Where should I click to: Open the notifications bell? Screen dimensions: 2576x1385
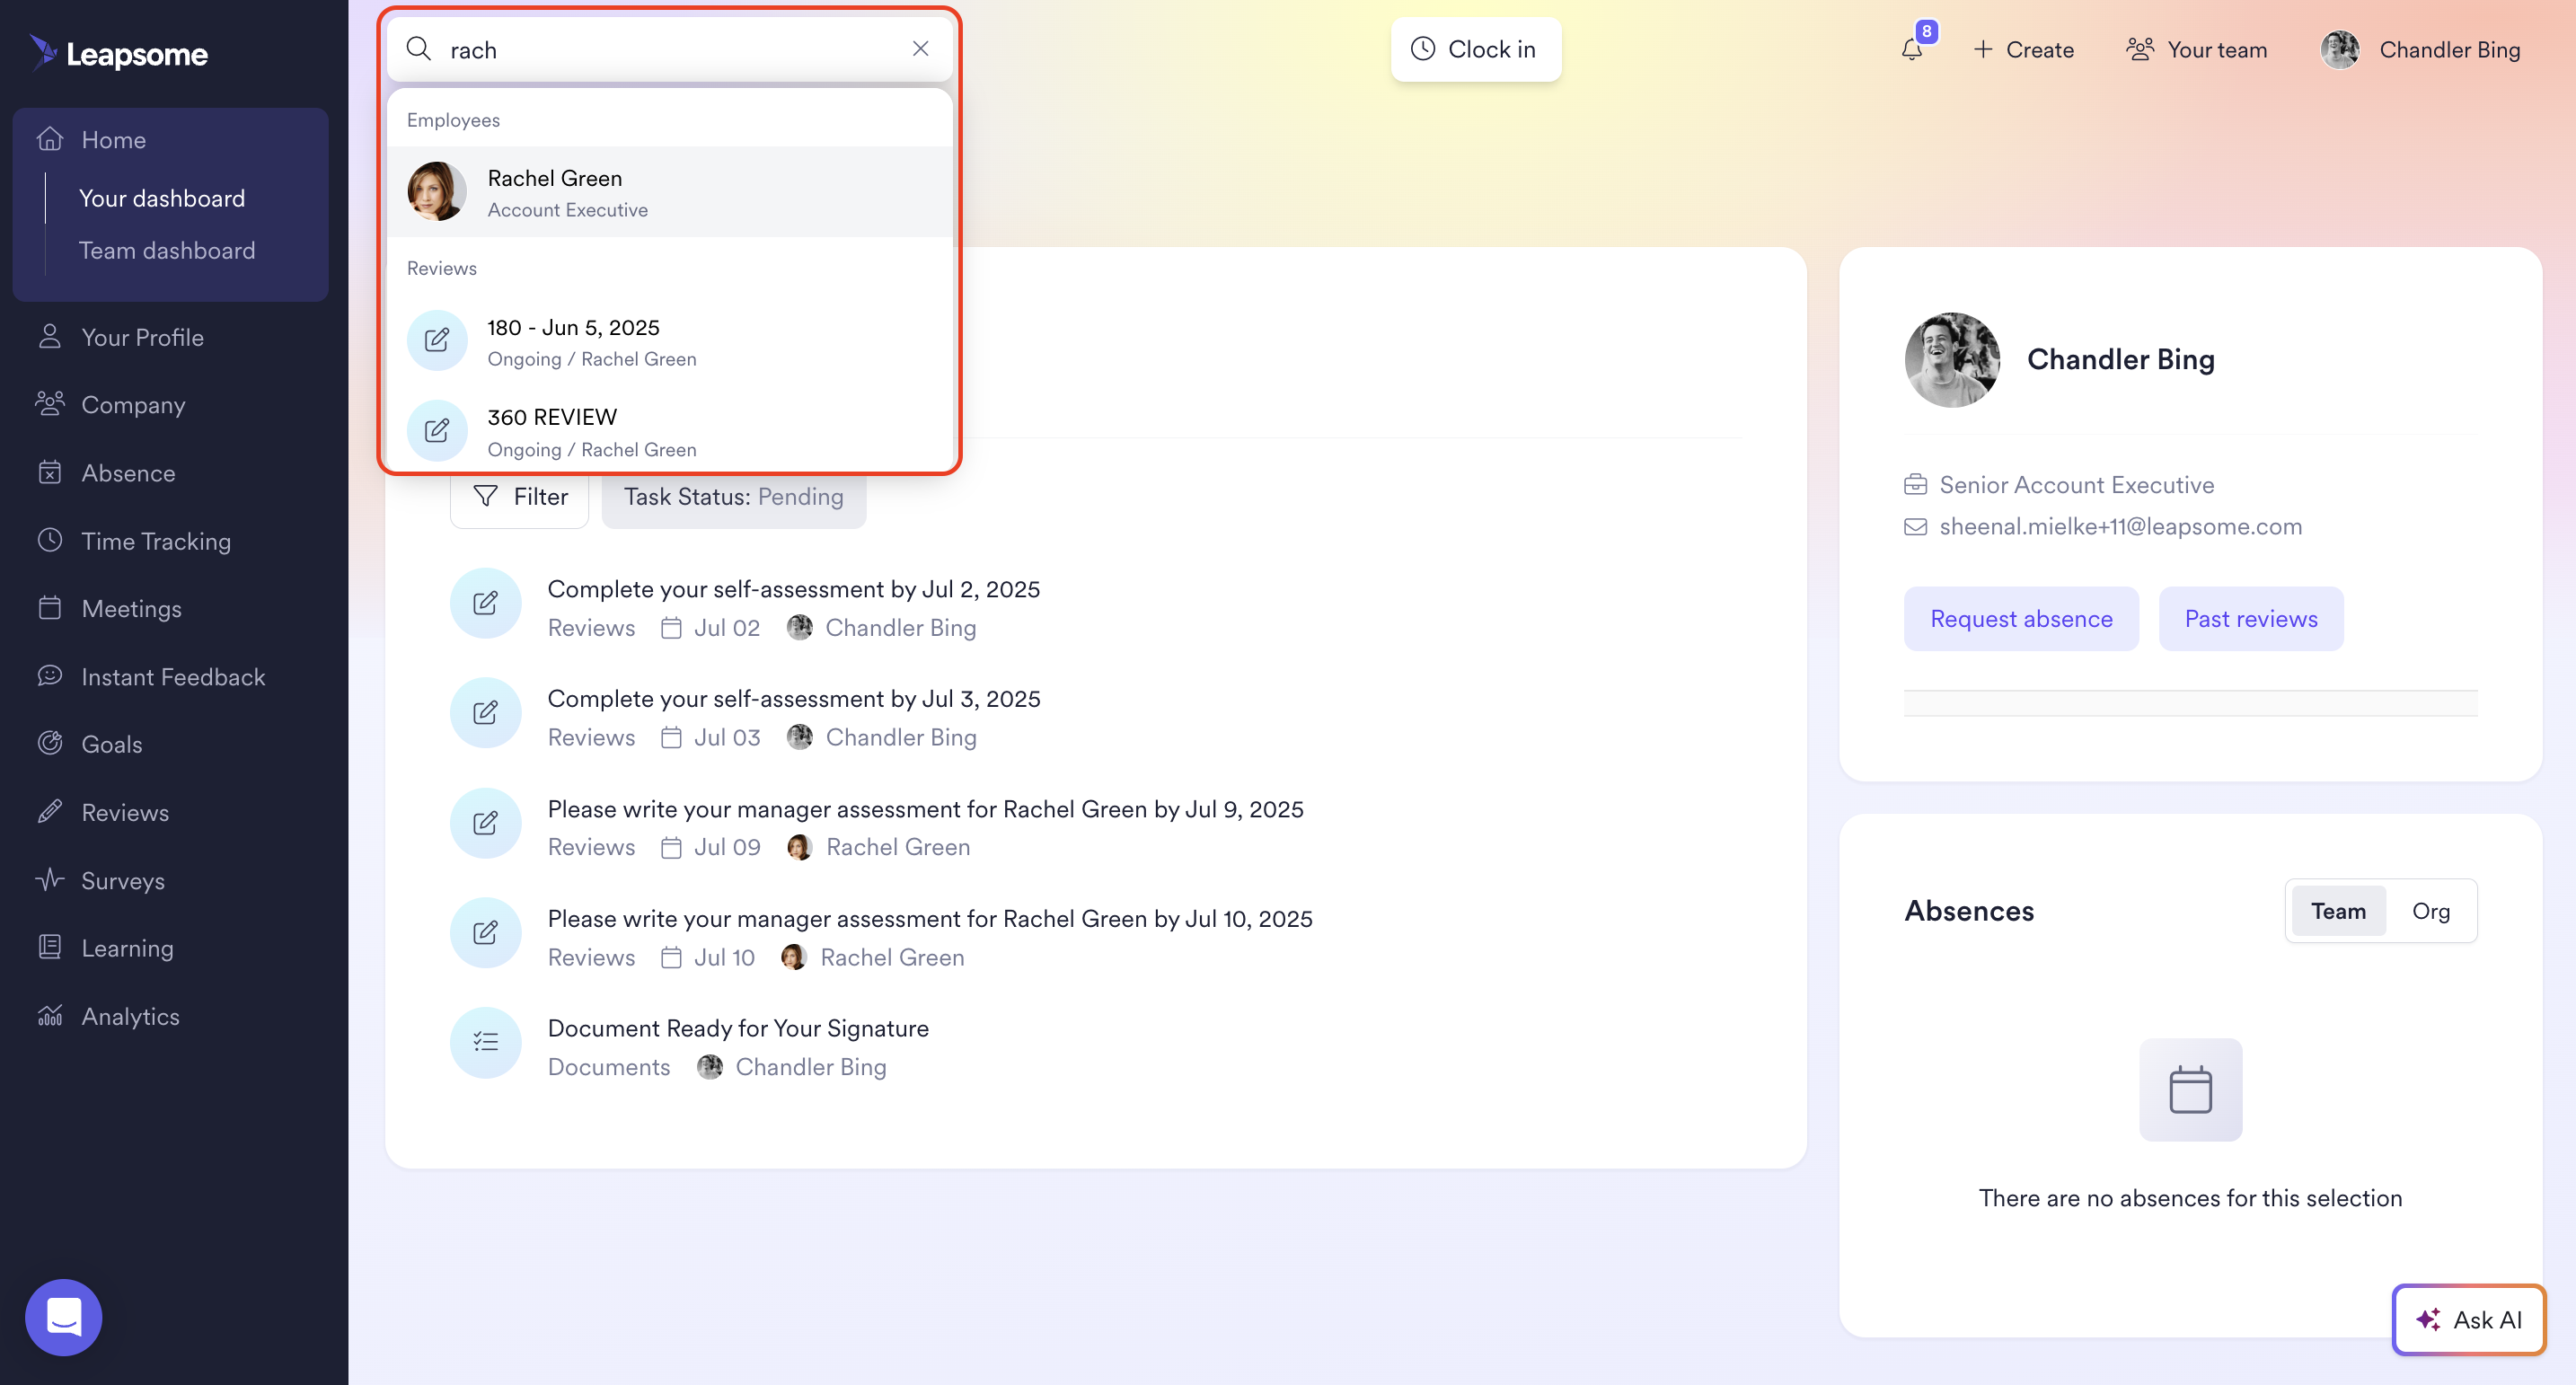click(x=1912, y=49)
